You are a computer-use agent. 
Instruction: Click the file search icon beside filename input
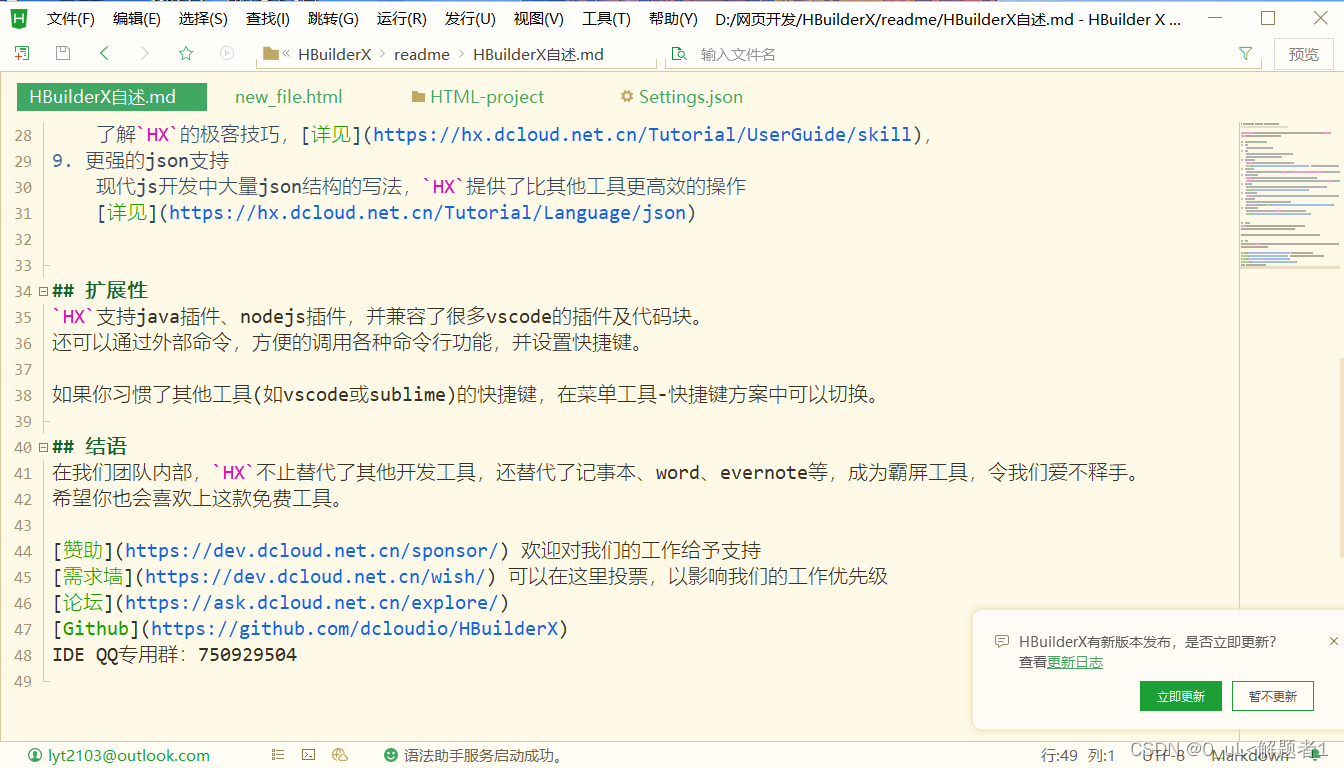(680, 54)
